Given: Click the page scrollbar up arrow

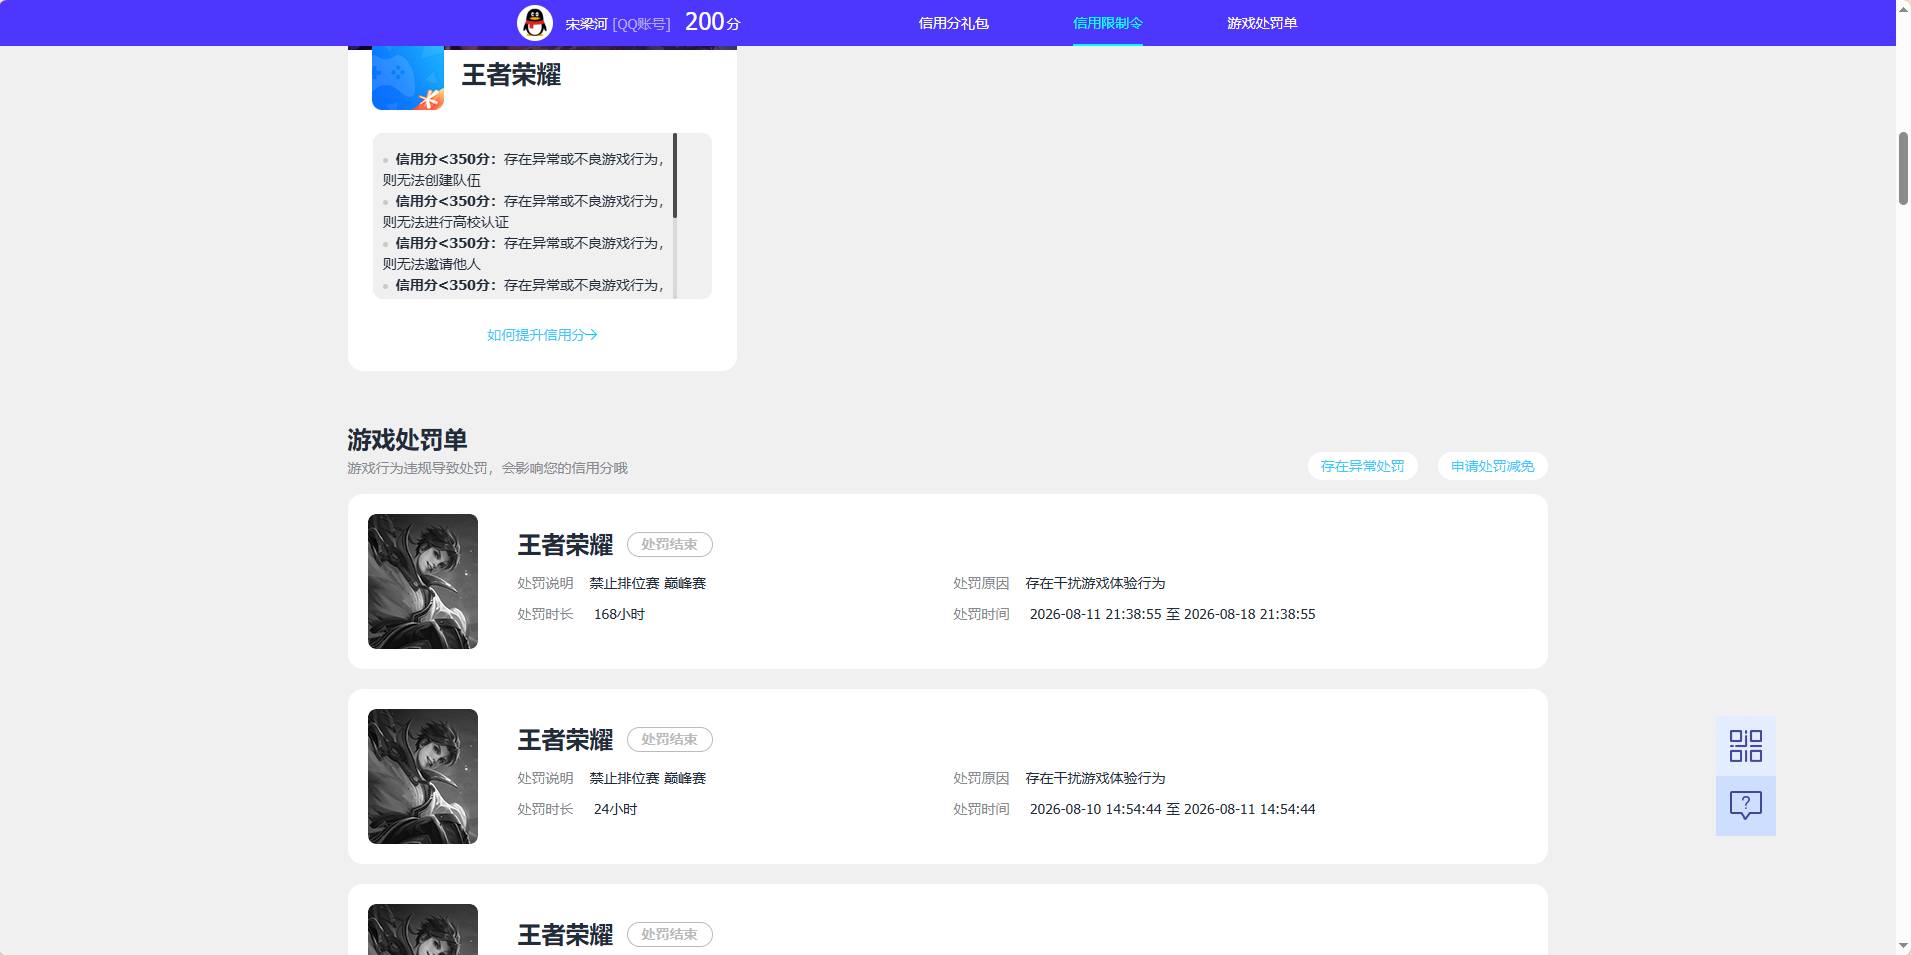Looking at the screenshot, I should pyautogui.click(x=1903, y=8).
